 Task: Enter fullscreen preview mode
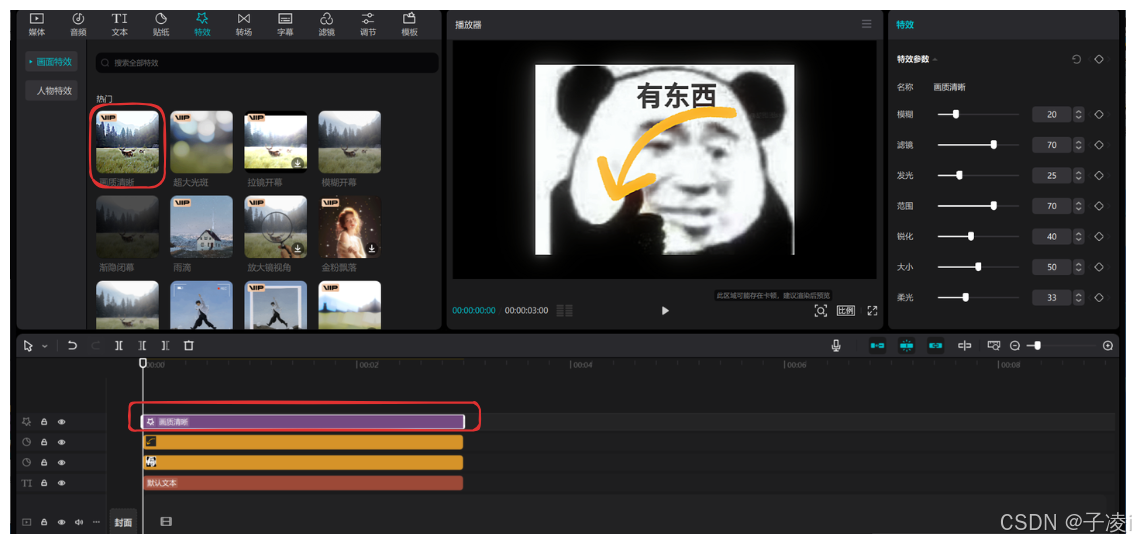coord(872,310)
